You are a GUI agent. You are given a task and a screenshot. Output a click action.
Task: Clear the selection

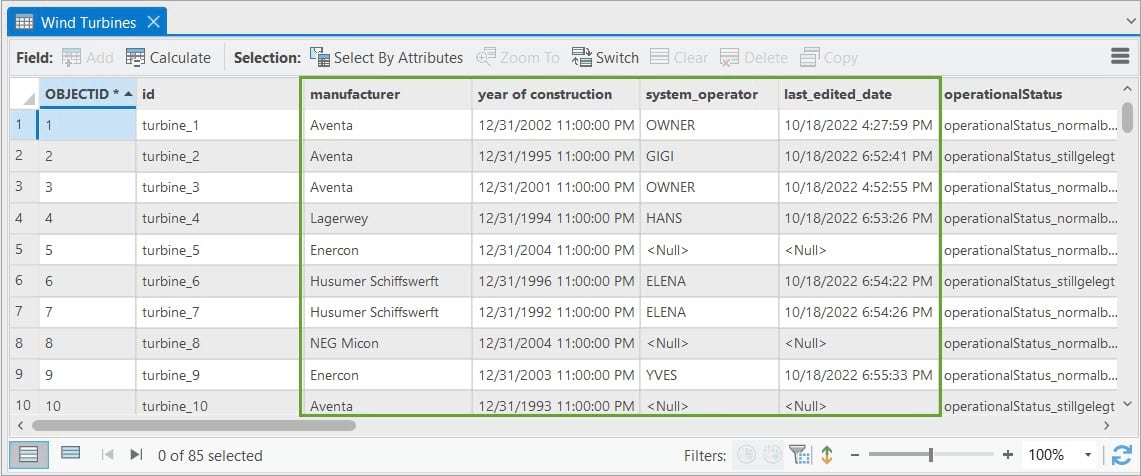[678, 57]
